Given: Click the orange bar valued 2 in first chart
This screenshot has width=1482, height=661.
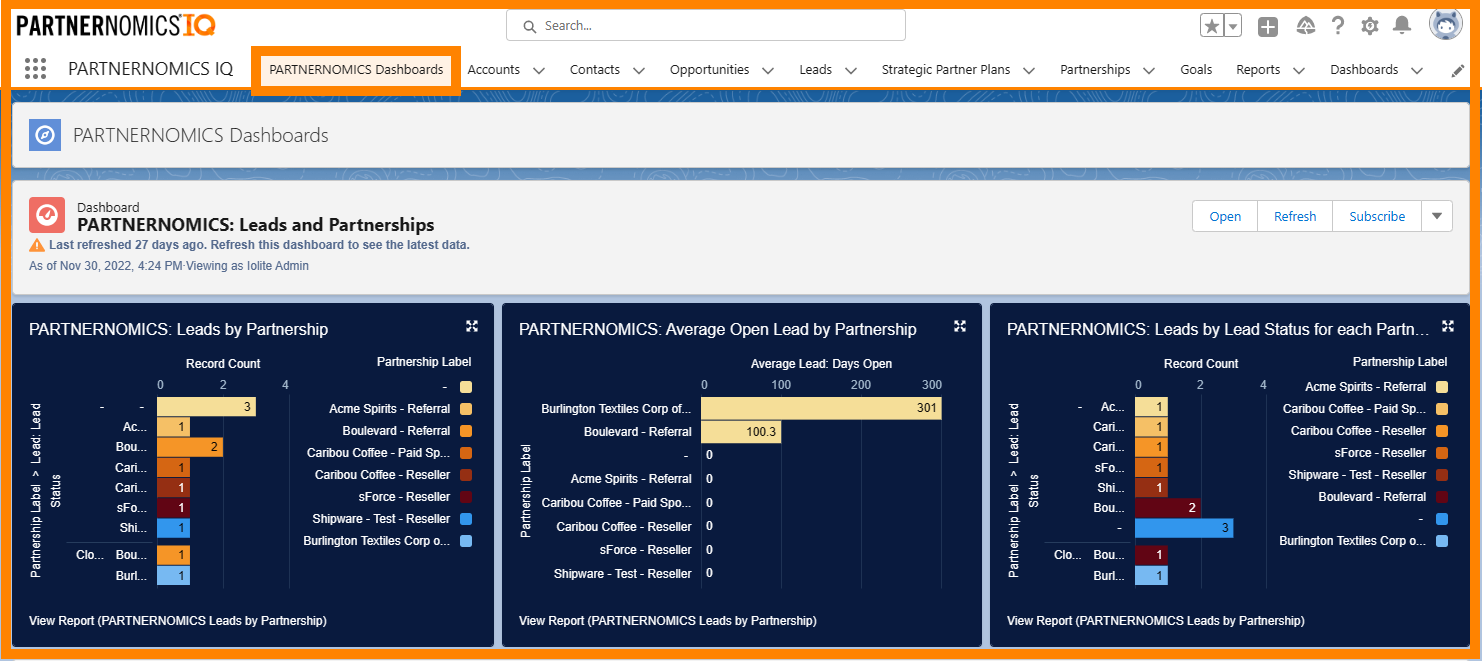Looking at the screenshot, I should [190, 447].
